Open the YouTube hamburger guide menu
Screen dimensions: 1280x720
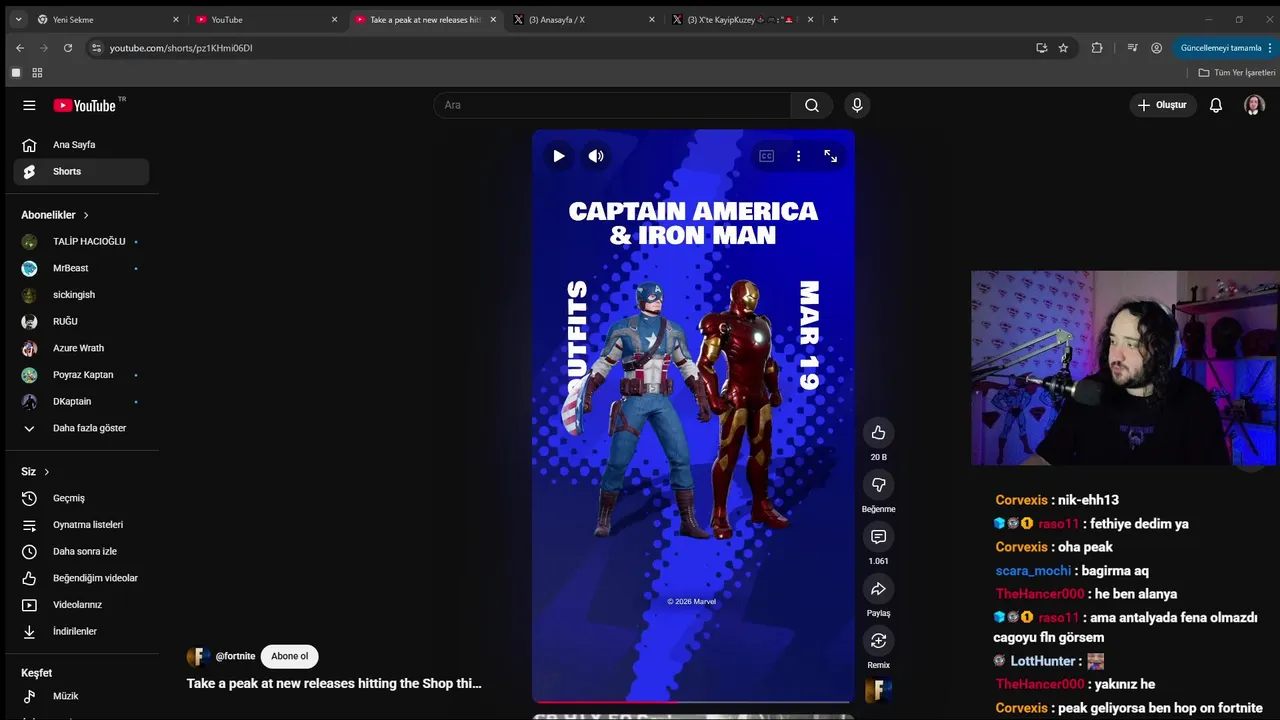click(29, 105)
